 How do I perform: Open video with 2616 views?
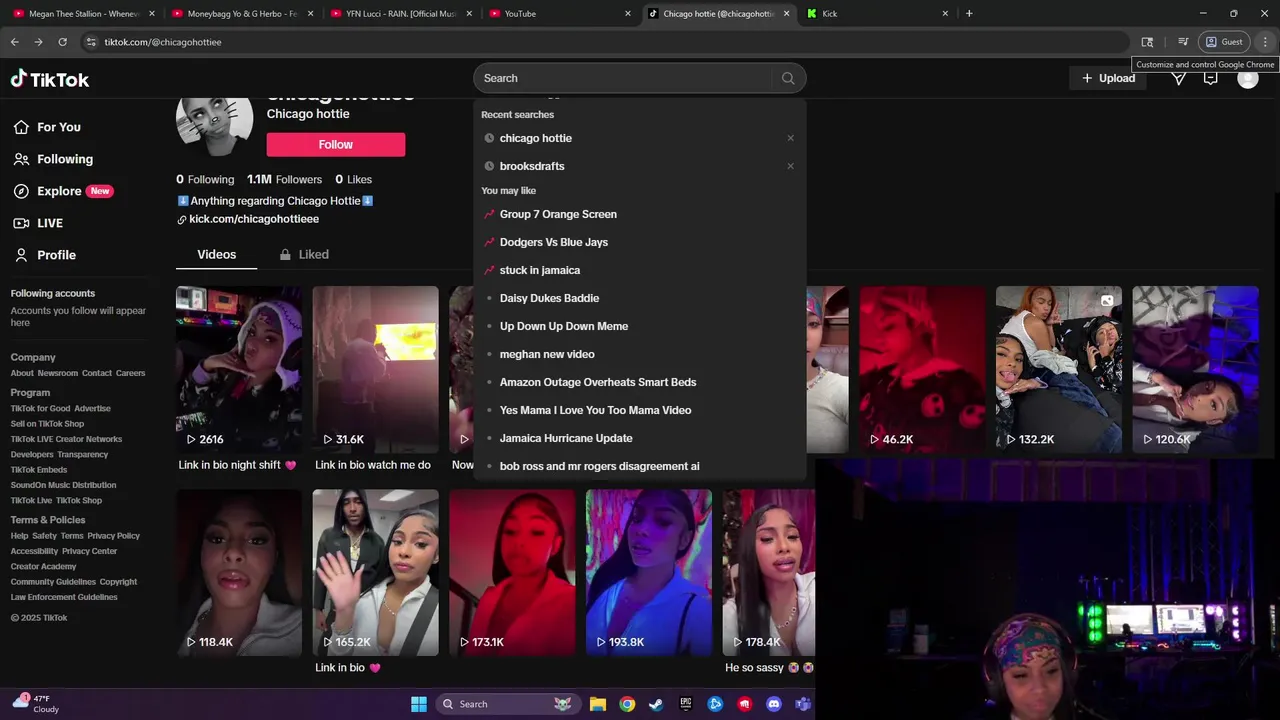238,370
